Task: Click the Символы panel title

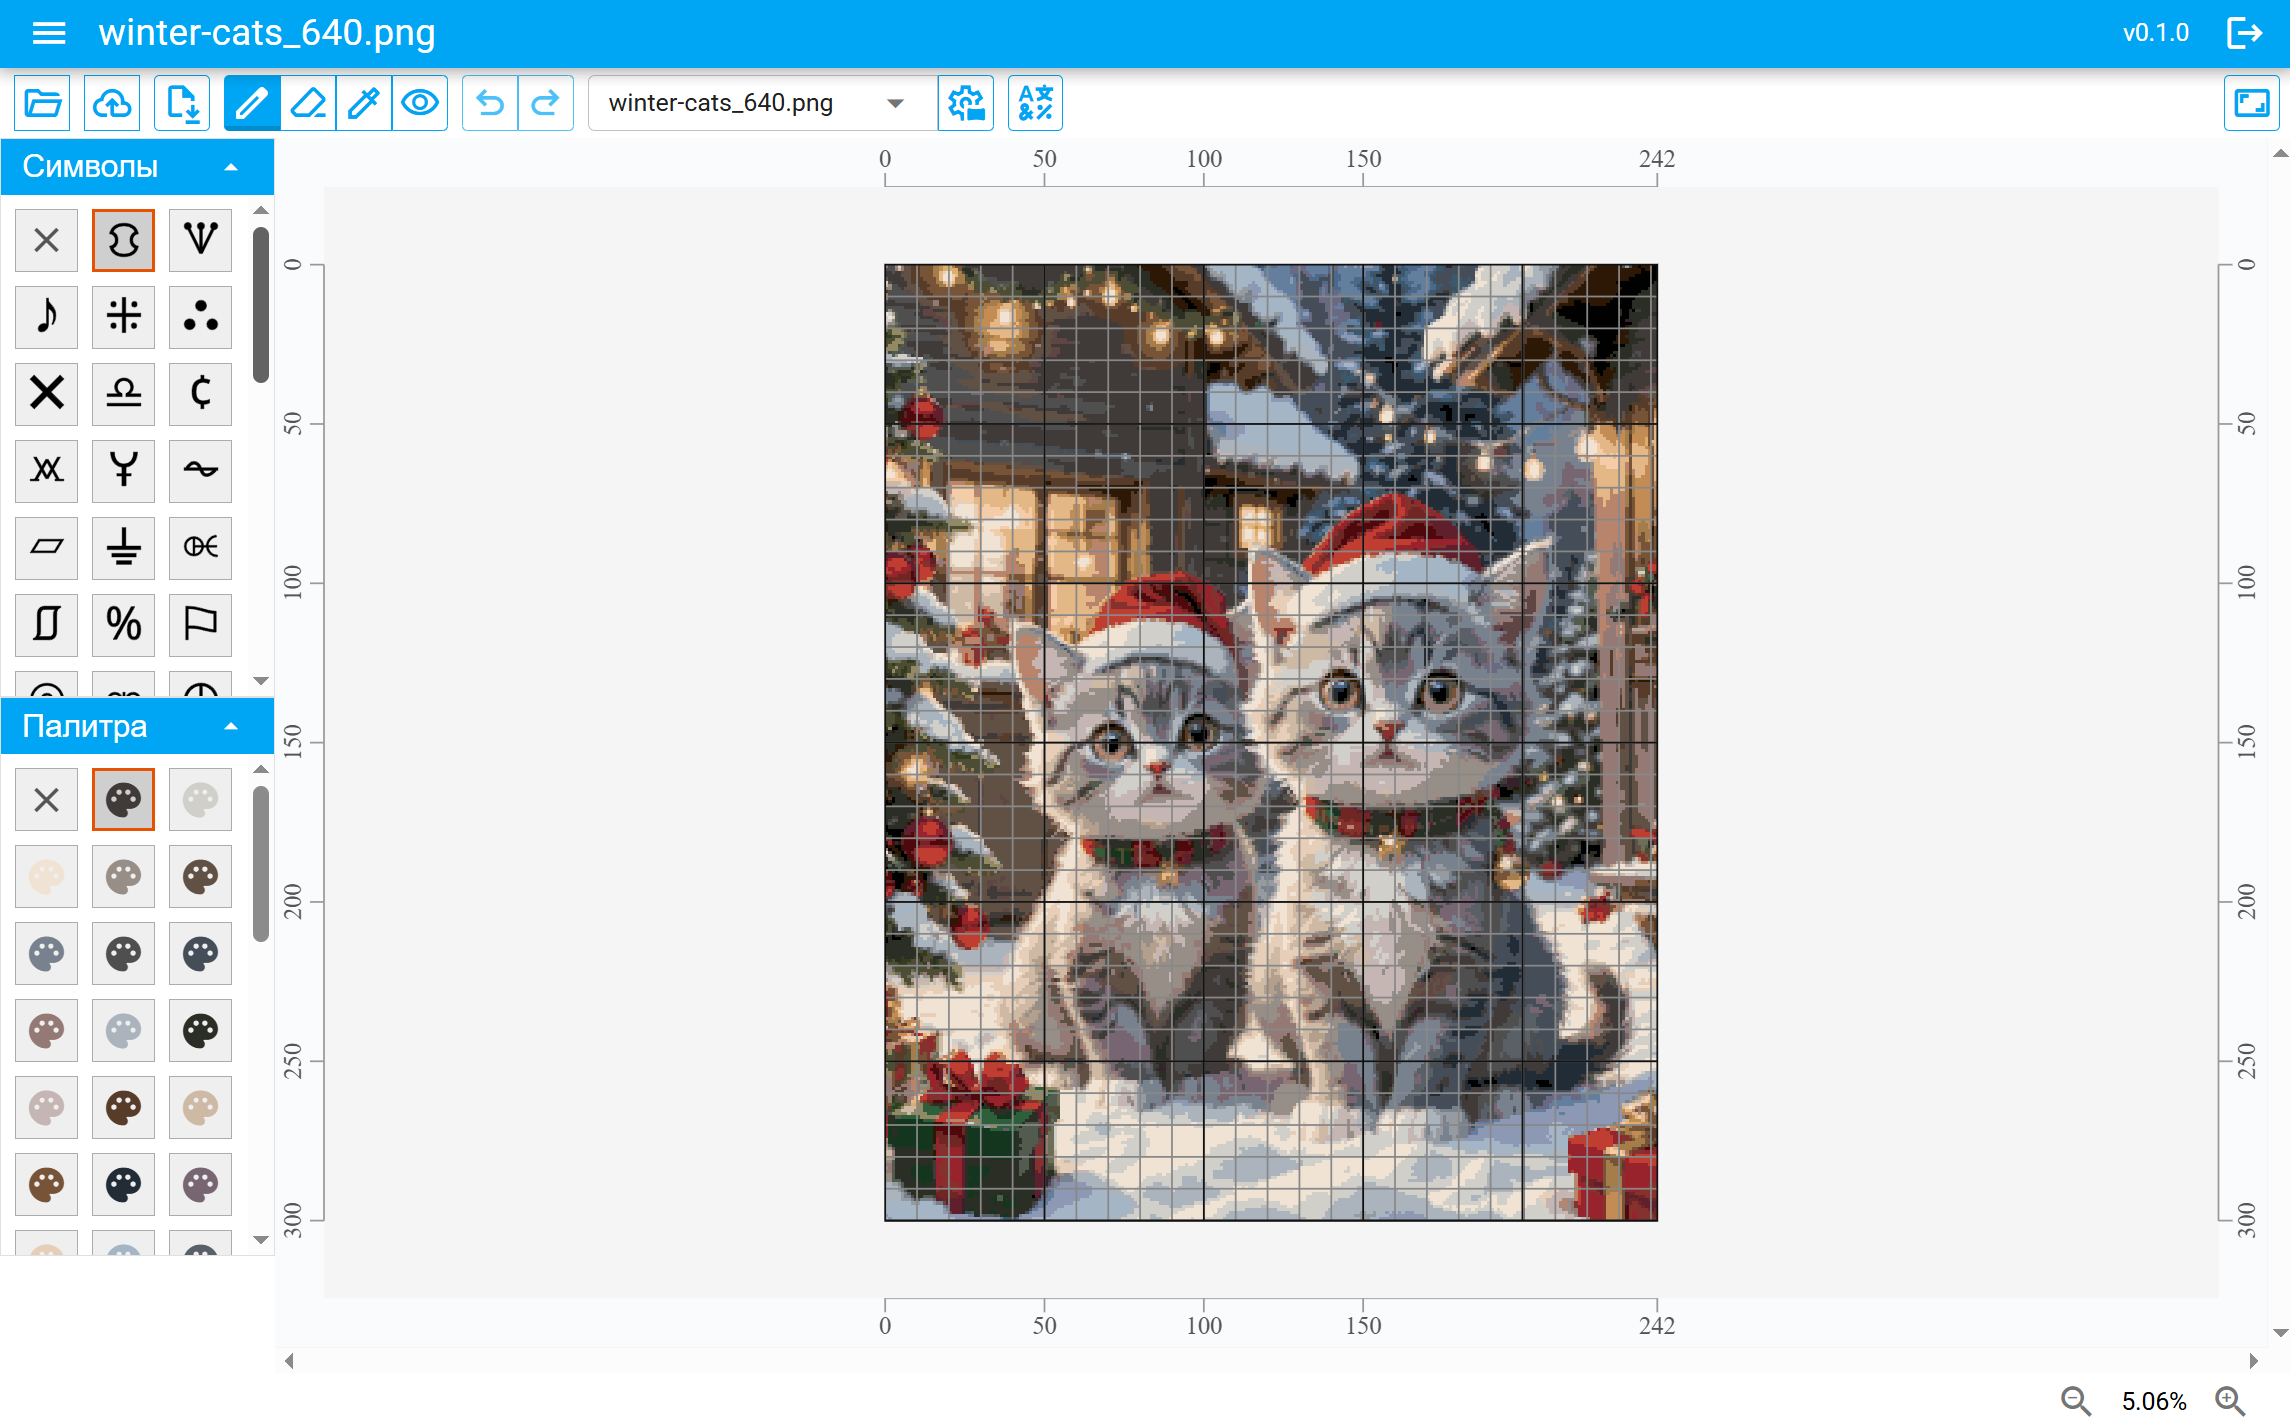Action: pyautogui.click(x=90, y=167)
